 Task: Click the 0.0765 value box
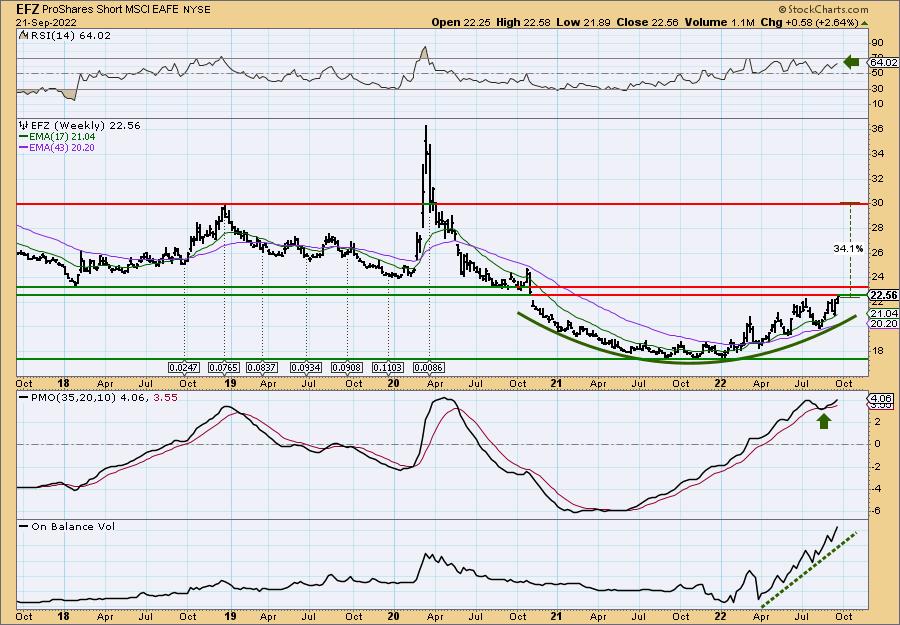pyautogui.click(x=224, y=367)
